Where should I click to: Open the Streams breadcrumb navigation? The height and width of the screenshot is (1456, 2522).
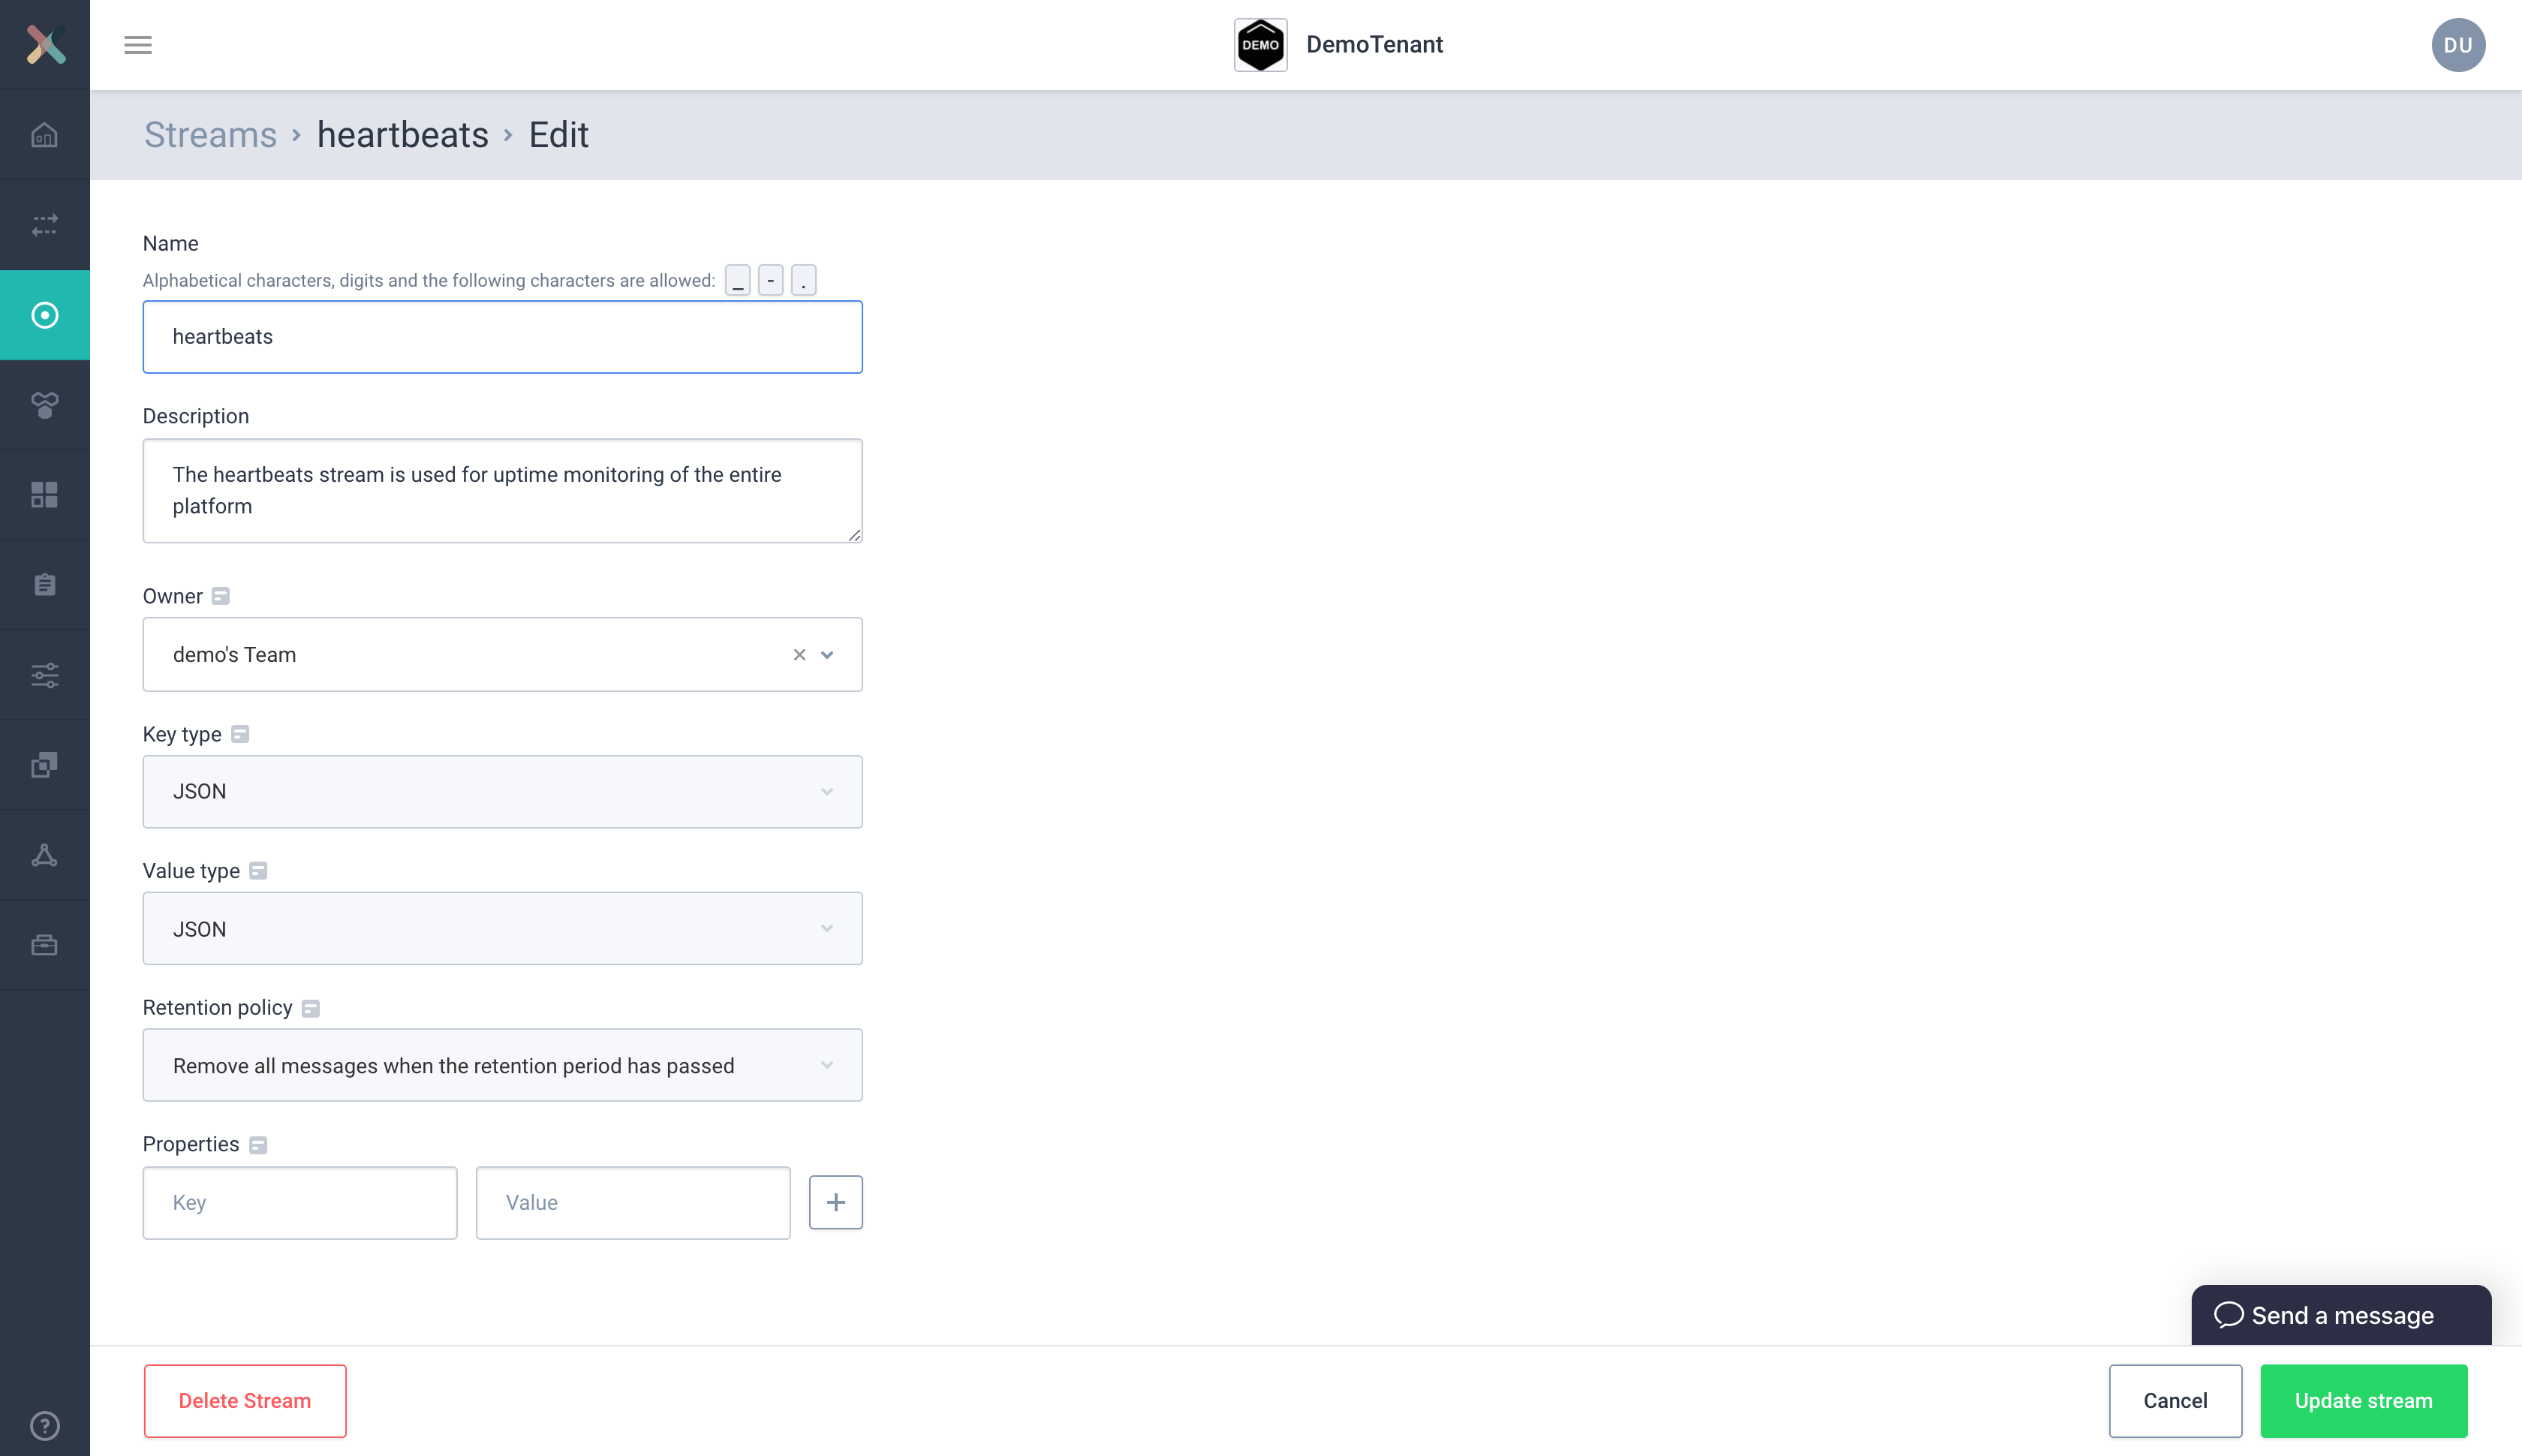point(209,134)
